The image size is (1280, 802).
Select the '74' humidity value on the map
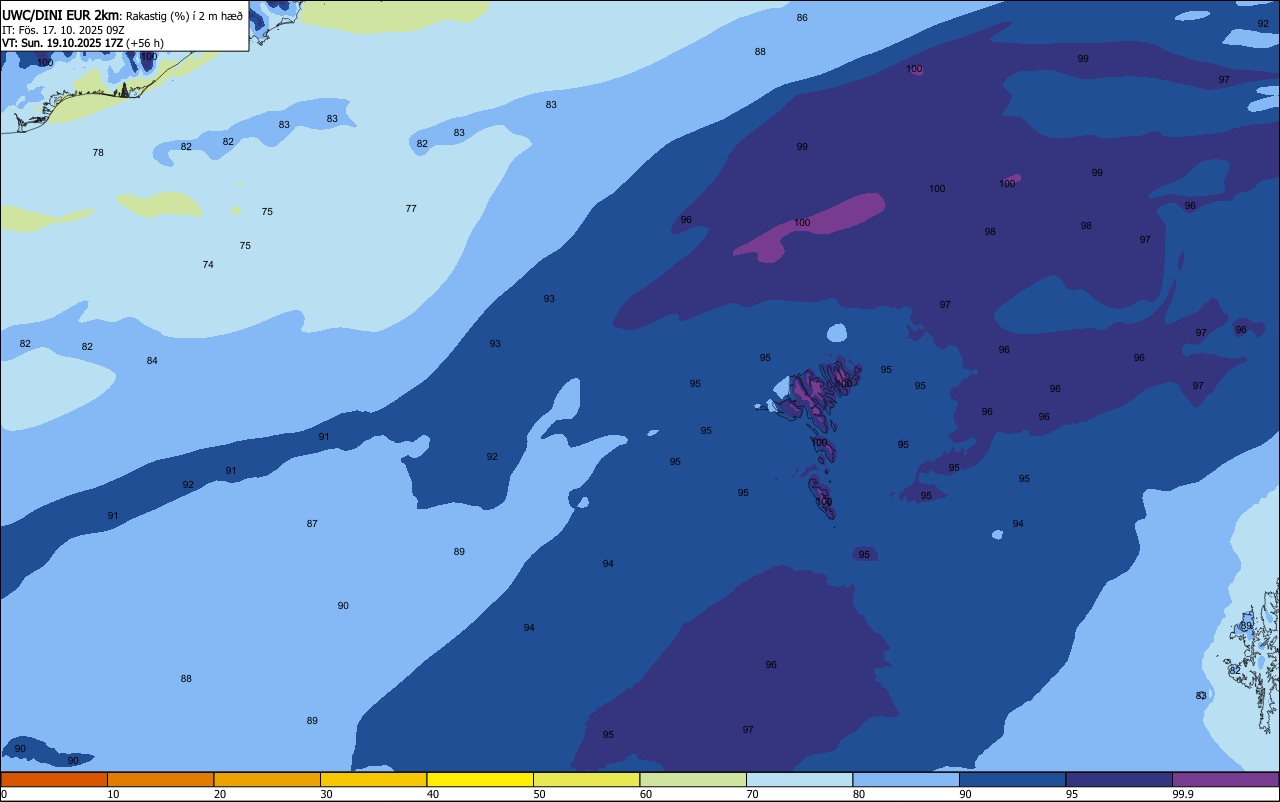click(x=208, y=265)
